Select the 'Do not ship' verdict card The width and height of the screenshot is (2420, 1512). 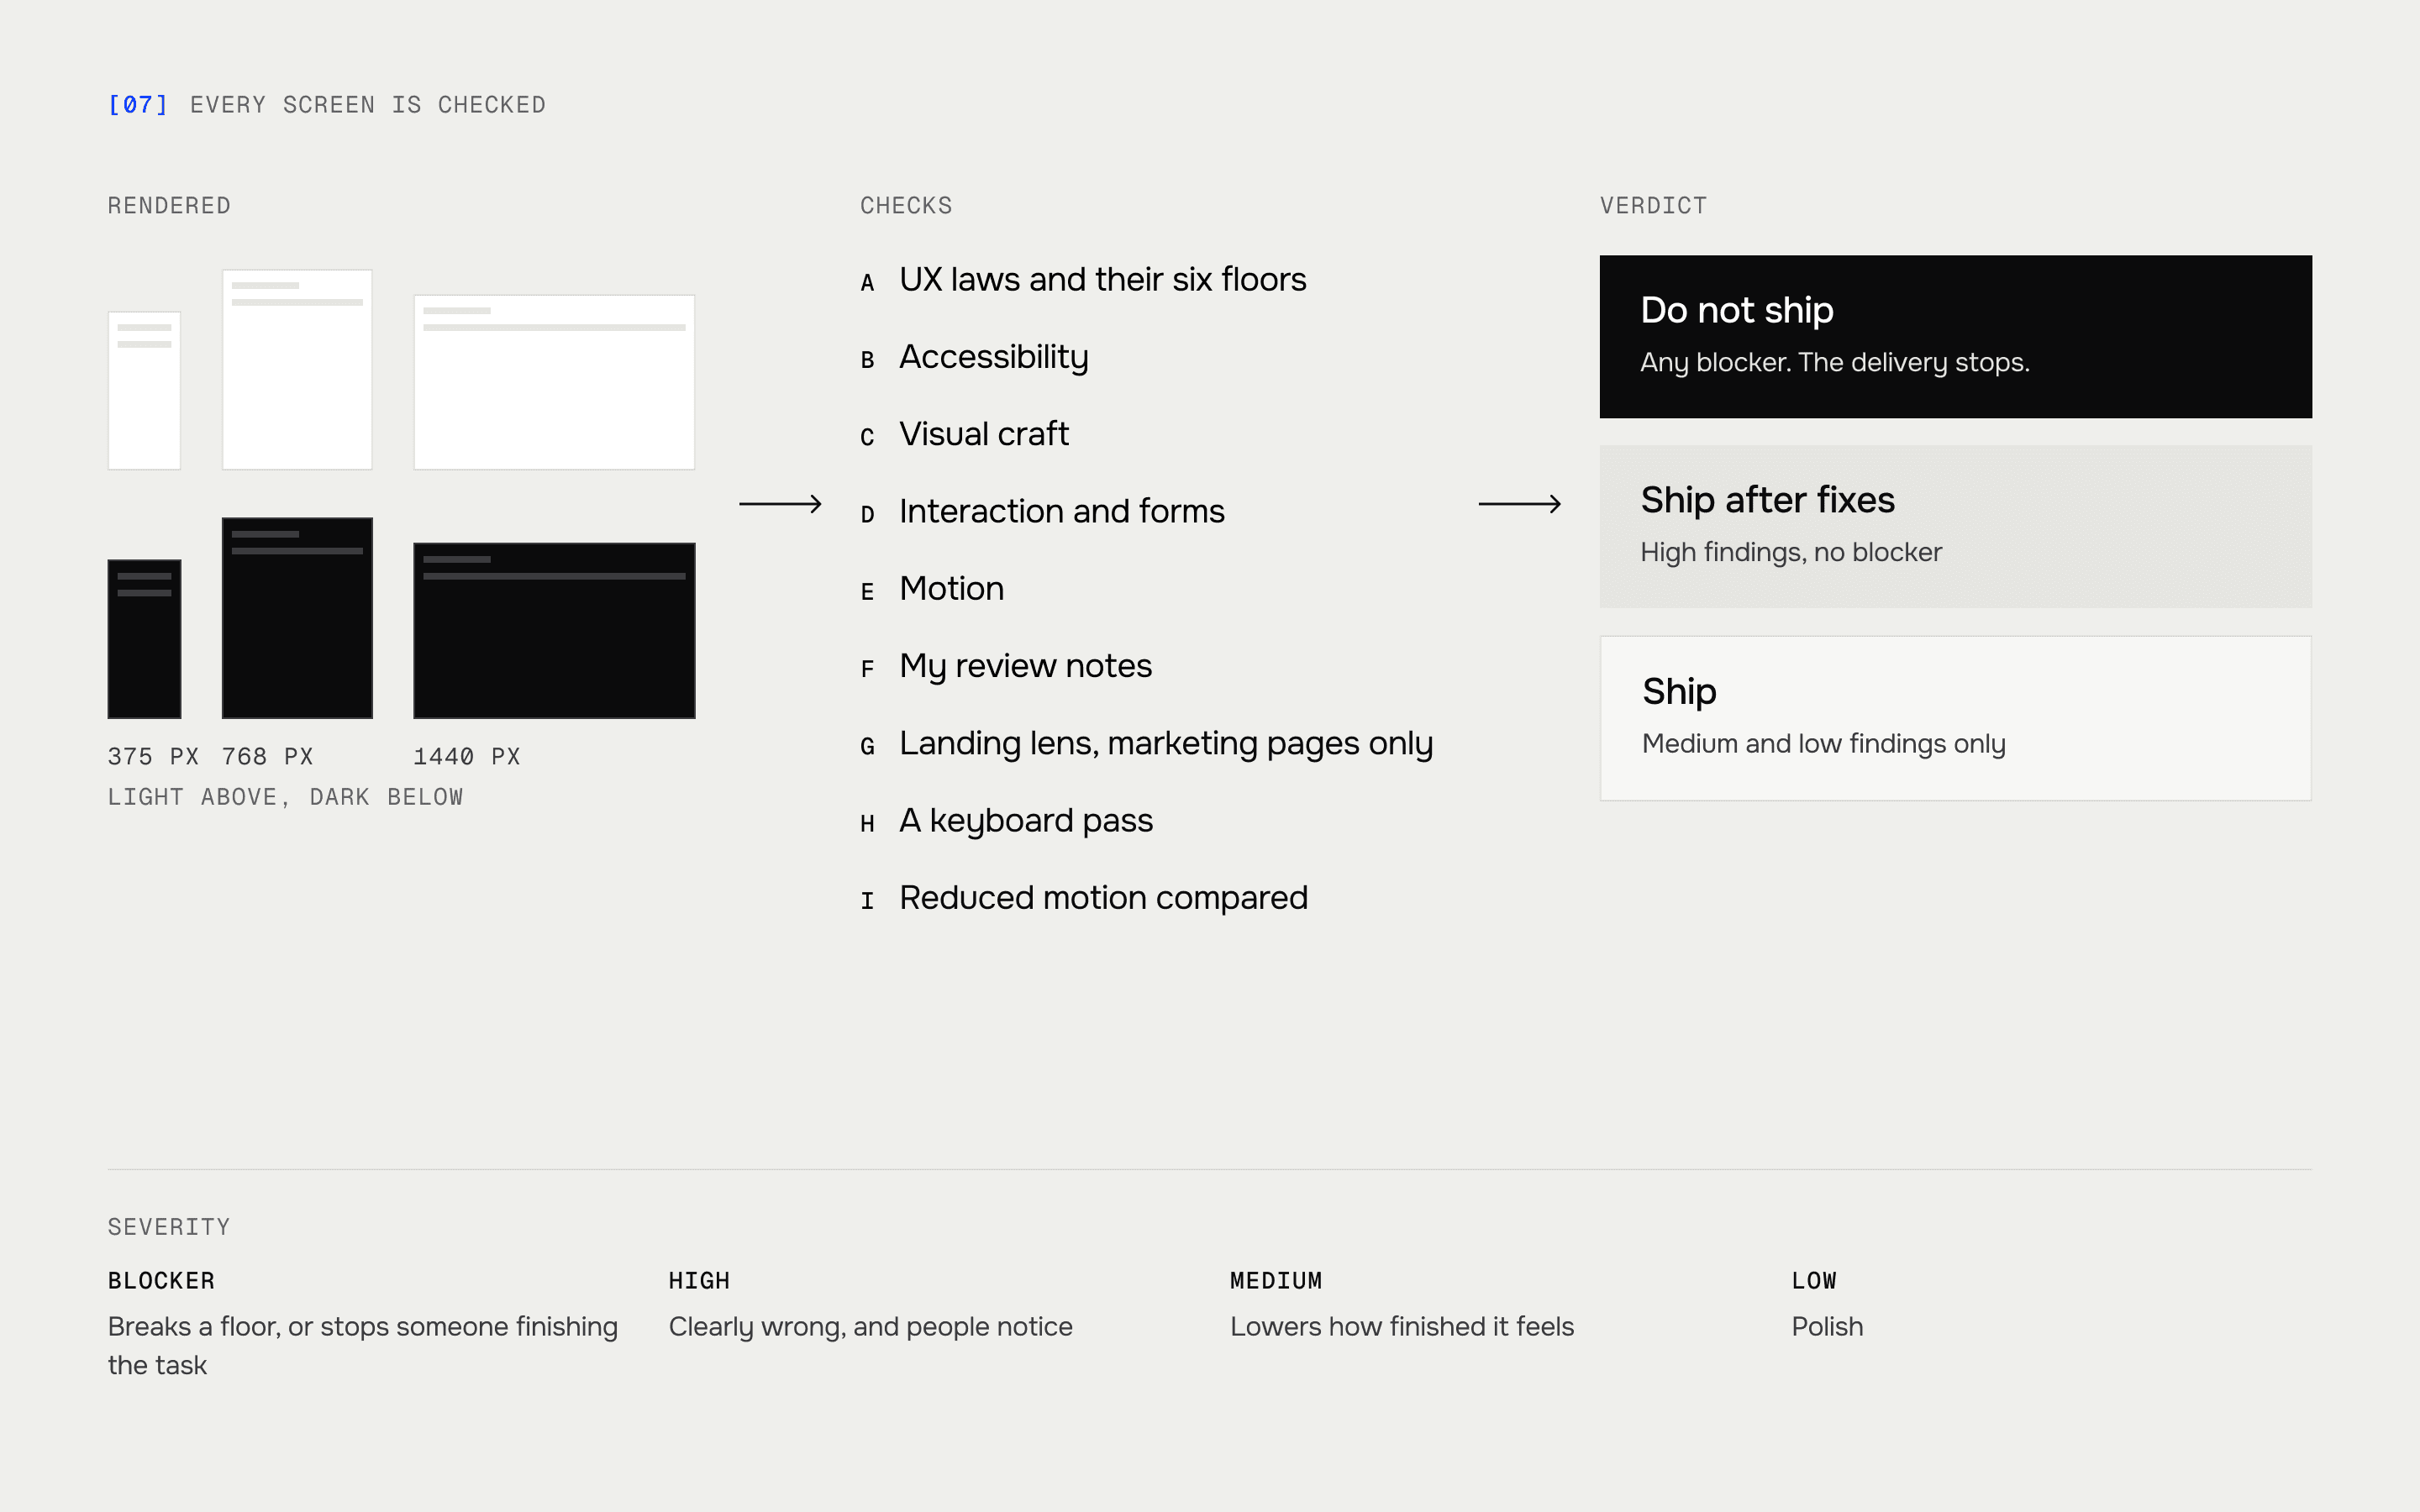(x=1955, y=336)
